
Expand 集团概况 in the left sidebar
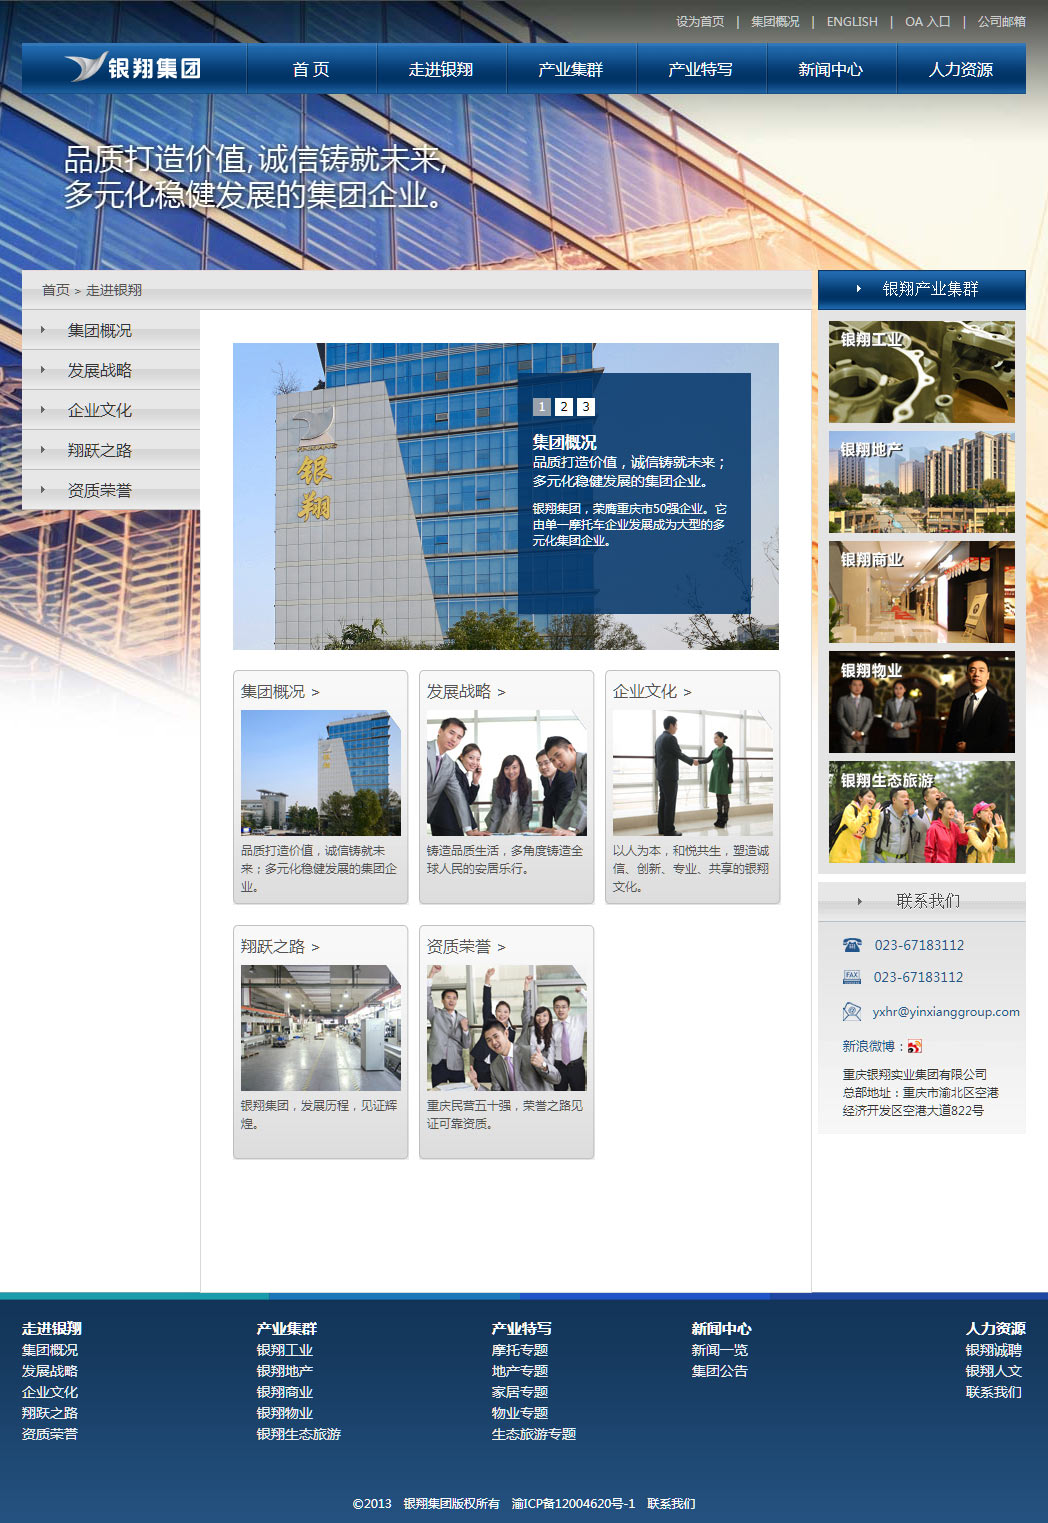(111, 330)
